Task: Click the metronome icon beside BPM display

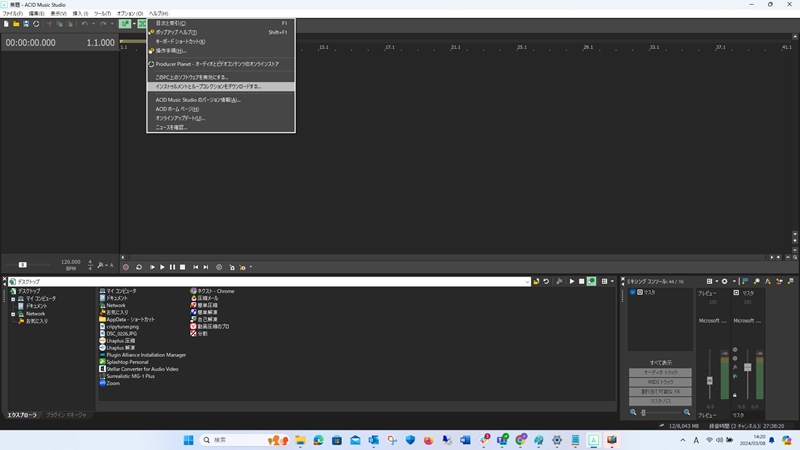Action: (x=101, y=265)
